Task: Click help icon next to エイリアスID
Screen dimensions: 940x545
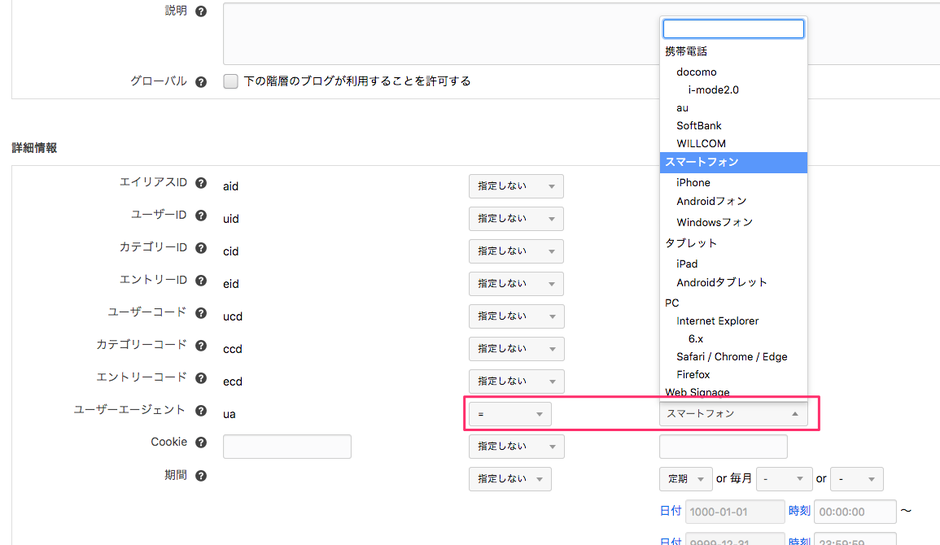Action: click(201, 184)
